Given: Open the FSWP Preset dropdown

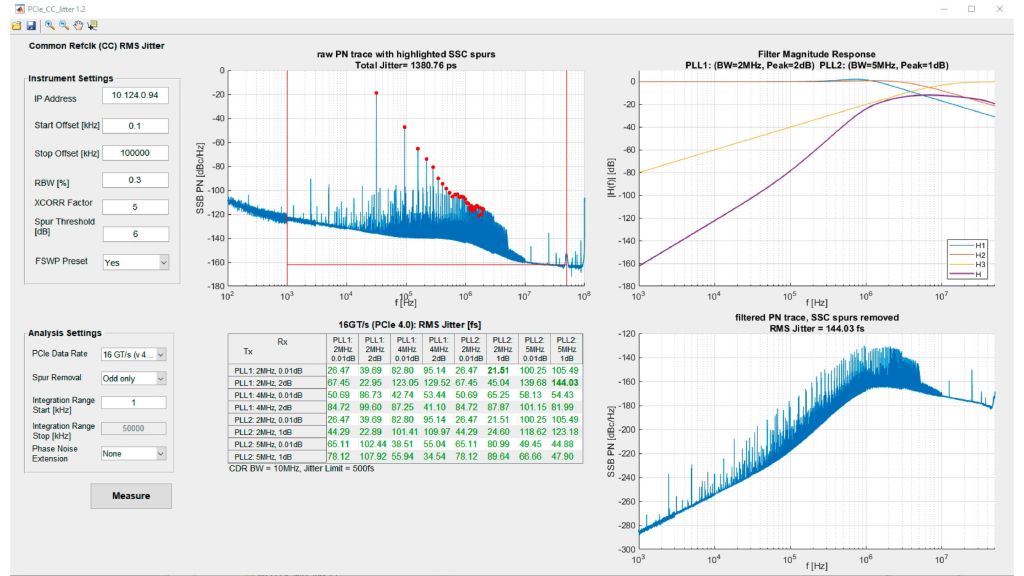Looking at the screenshot, I should coord(135,262).
